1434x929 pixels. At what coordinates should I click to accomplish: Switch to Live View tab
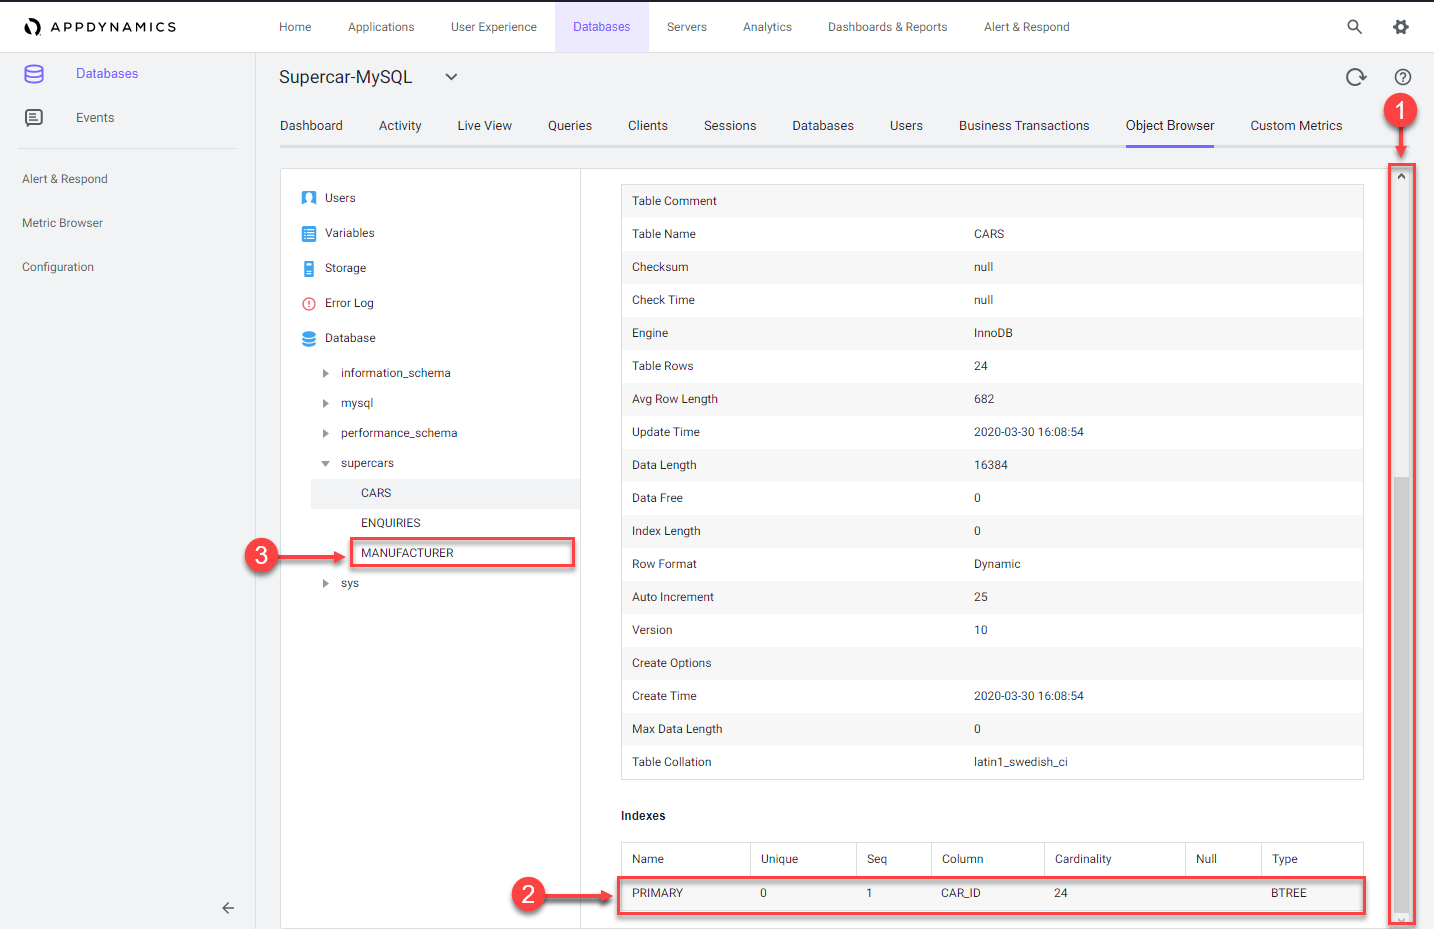click(485, 126)
